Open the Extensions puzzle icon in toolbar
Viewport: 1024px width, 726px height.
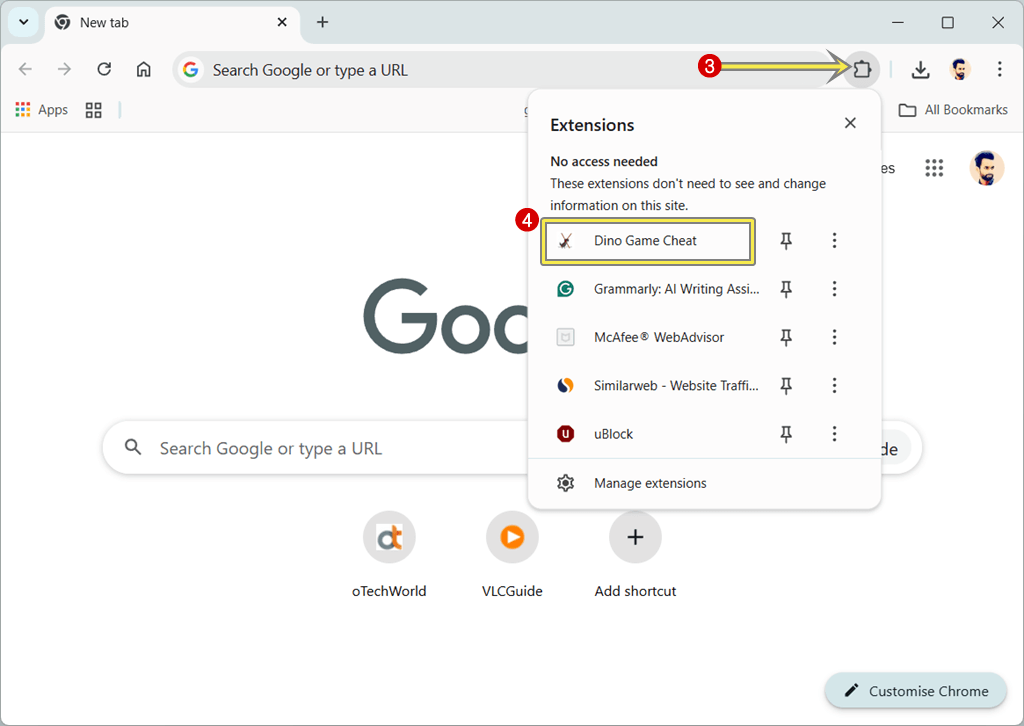coord(862,69)
